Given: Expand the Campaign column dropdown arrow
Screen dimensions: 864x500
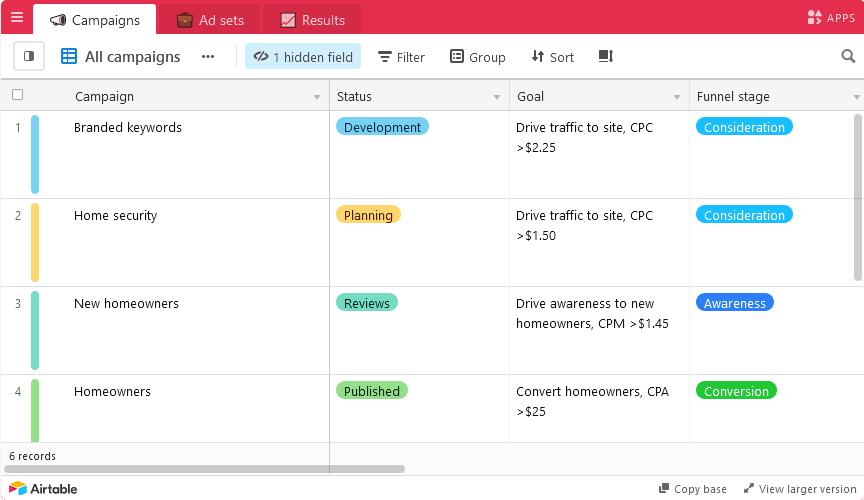Looking at the screenshot, I should coord(317,97).
